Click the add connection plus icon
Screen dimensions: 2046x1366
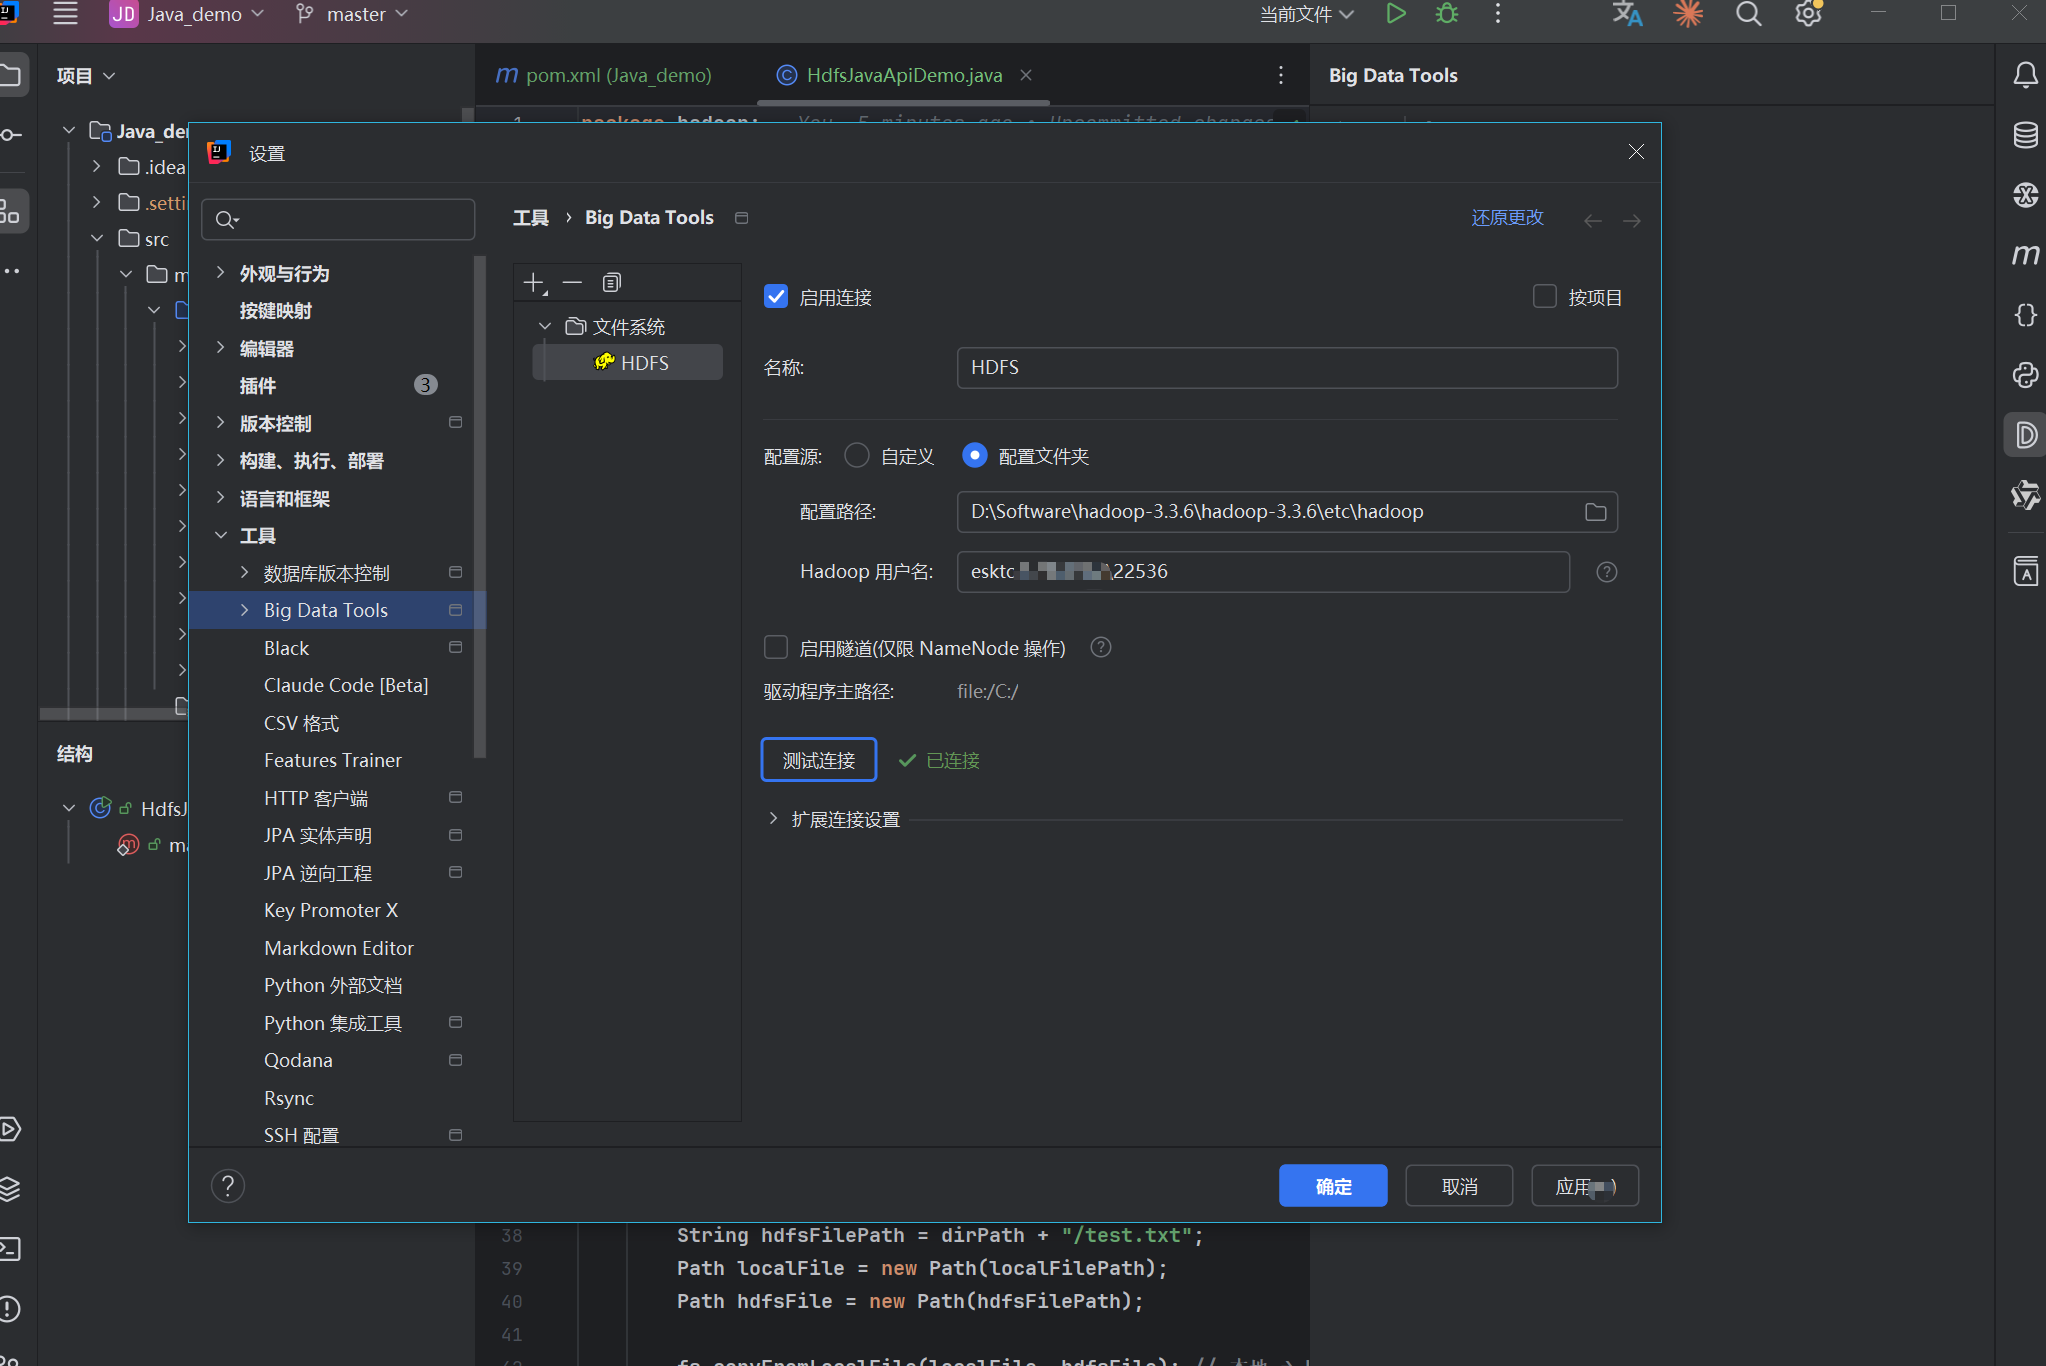534,283
